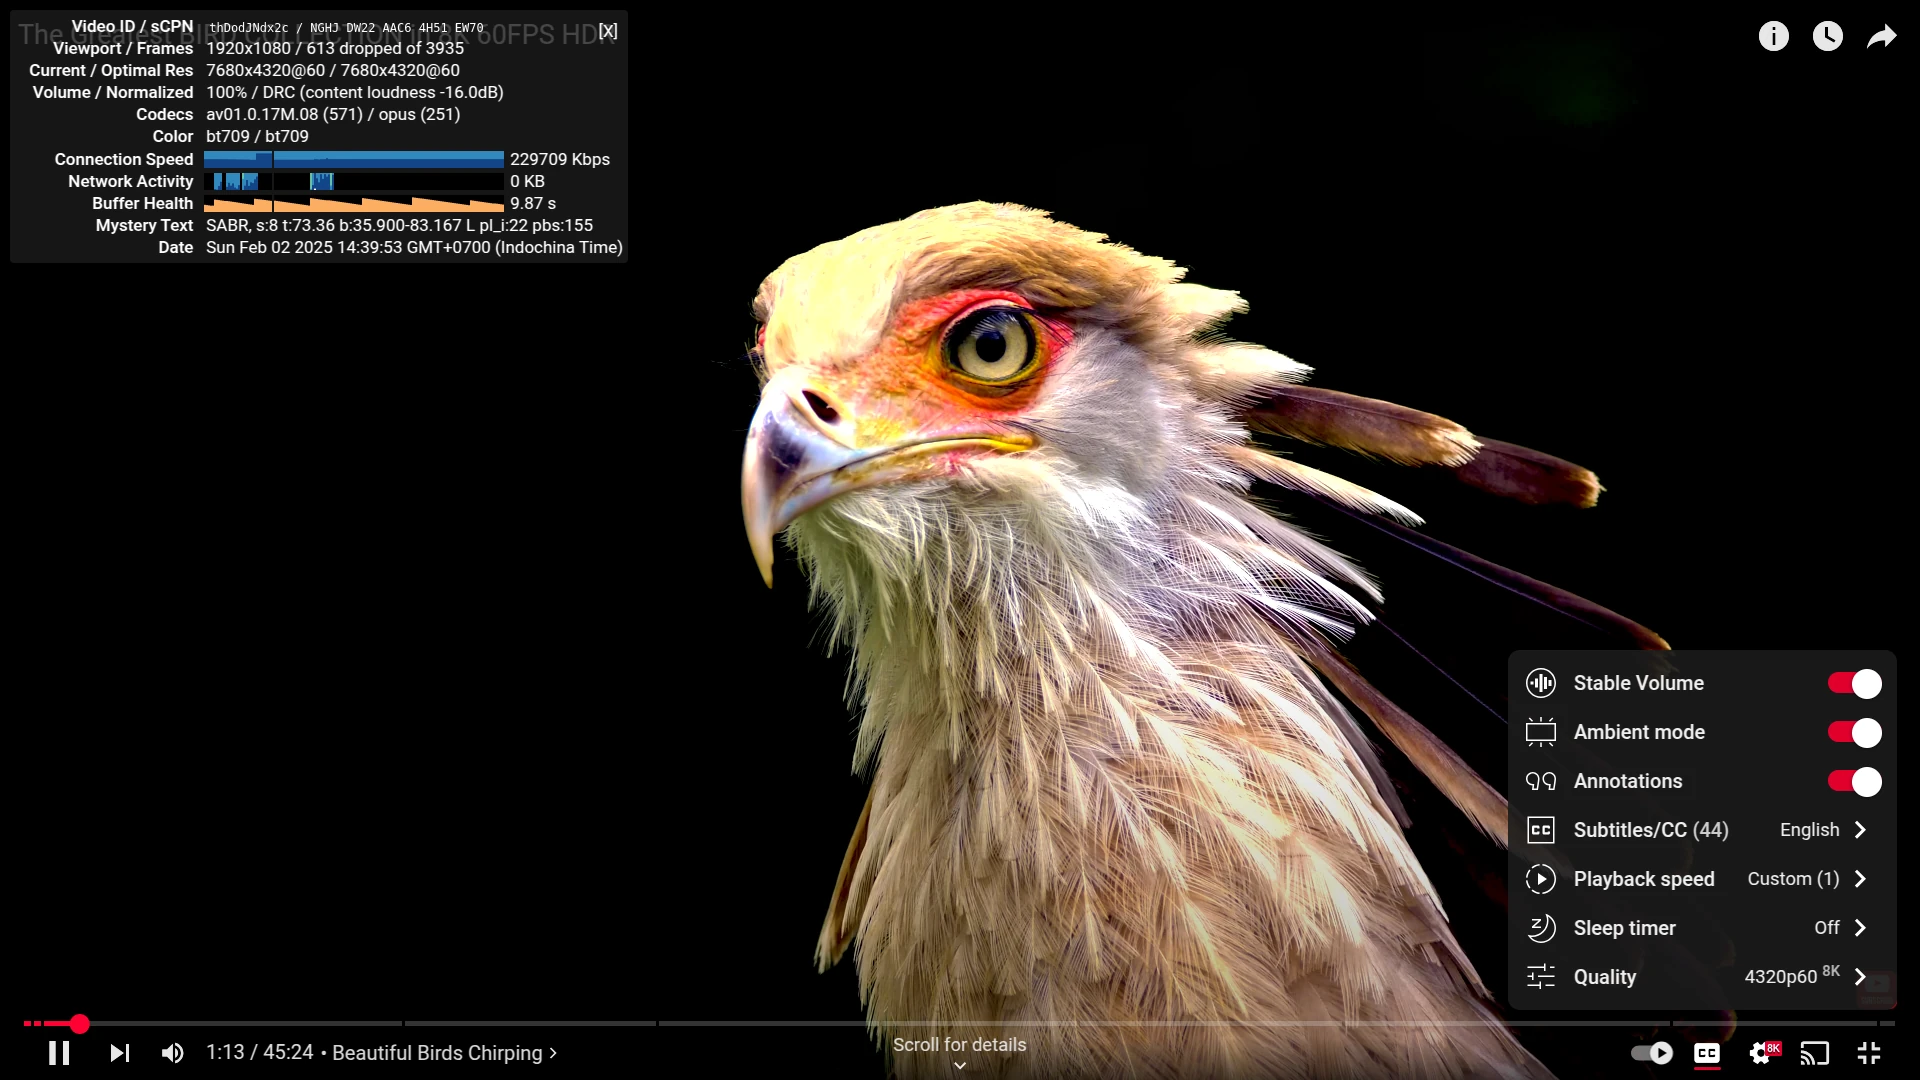This screenshot has height=1080, width=1920.
Task: Click the Quality sliders icon
Action: [1541, 977]
